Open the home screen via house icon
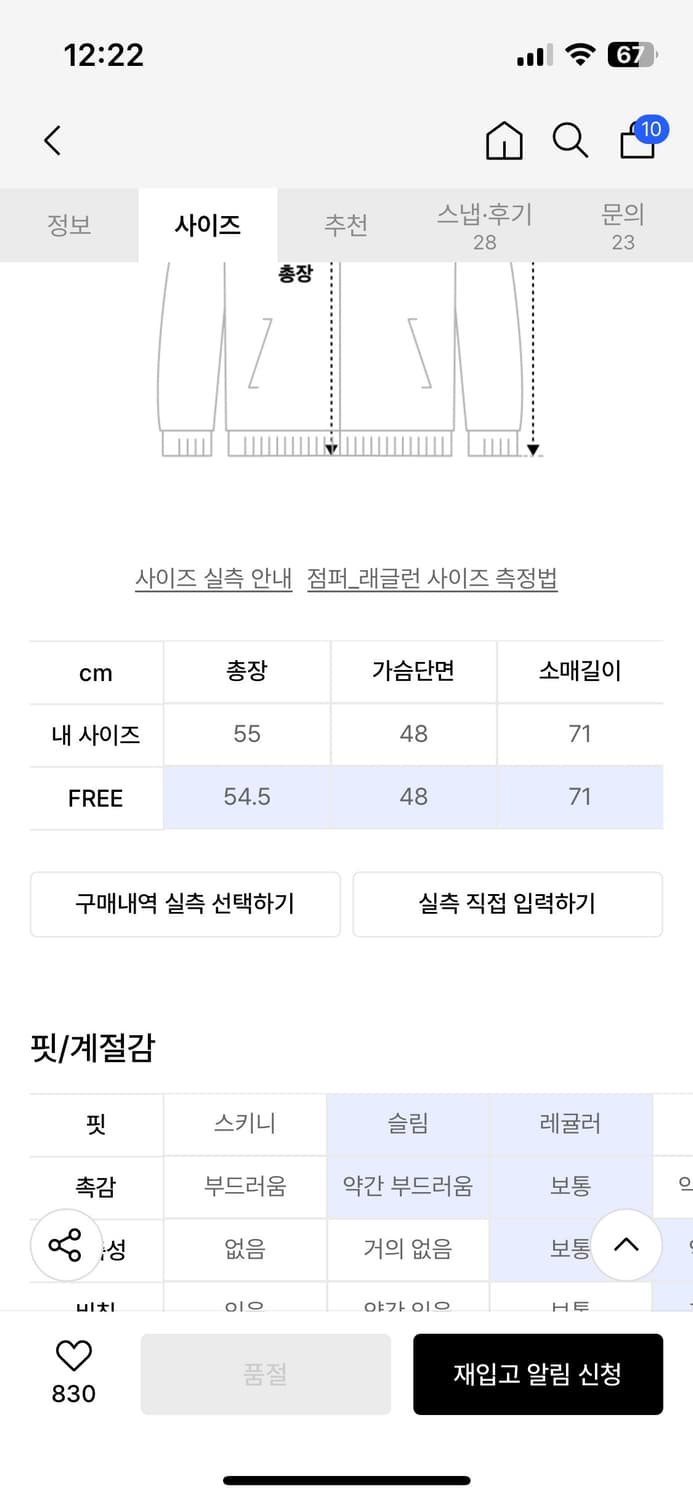The height and width of the screenshot is (1500, 693). pos(504,141)
